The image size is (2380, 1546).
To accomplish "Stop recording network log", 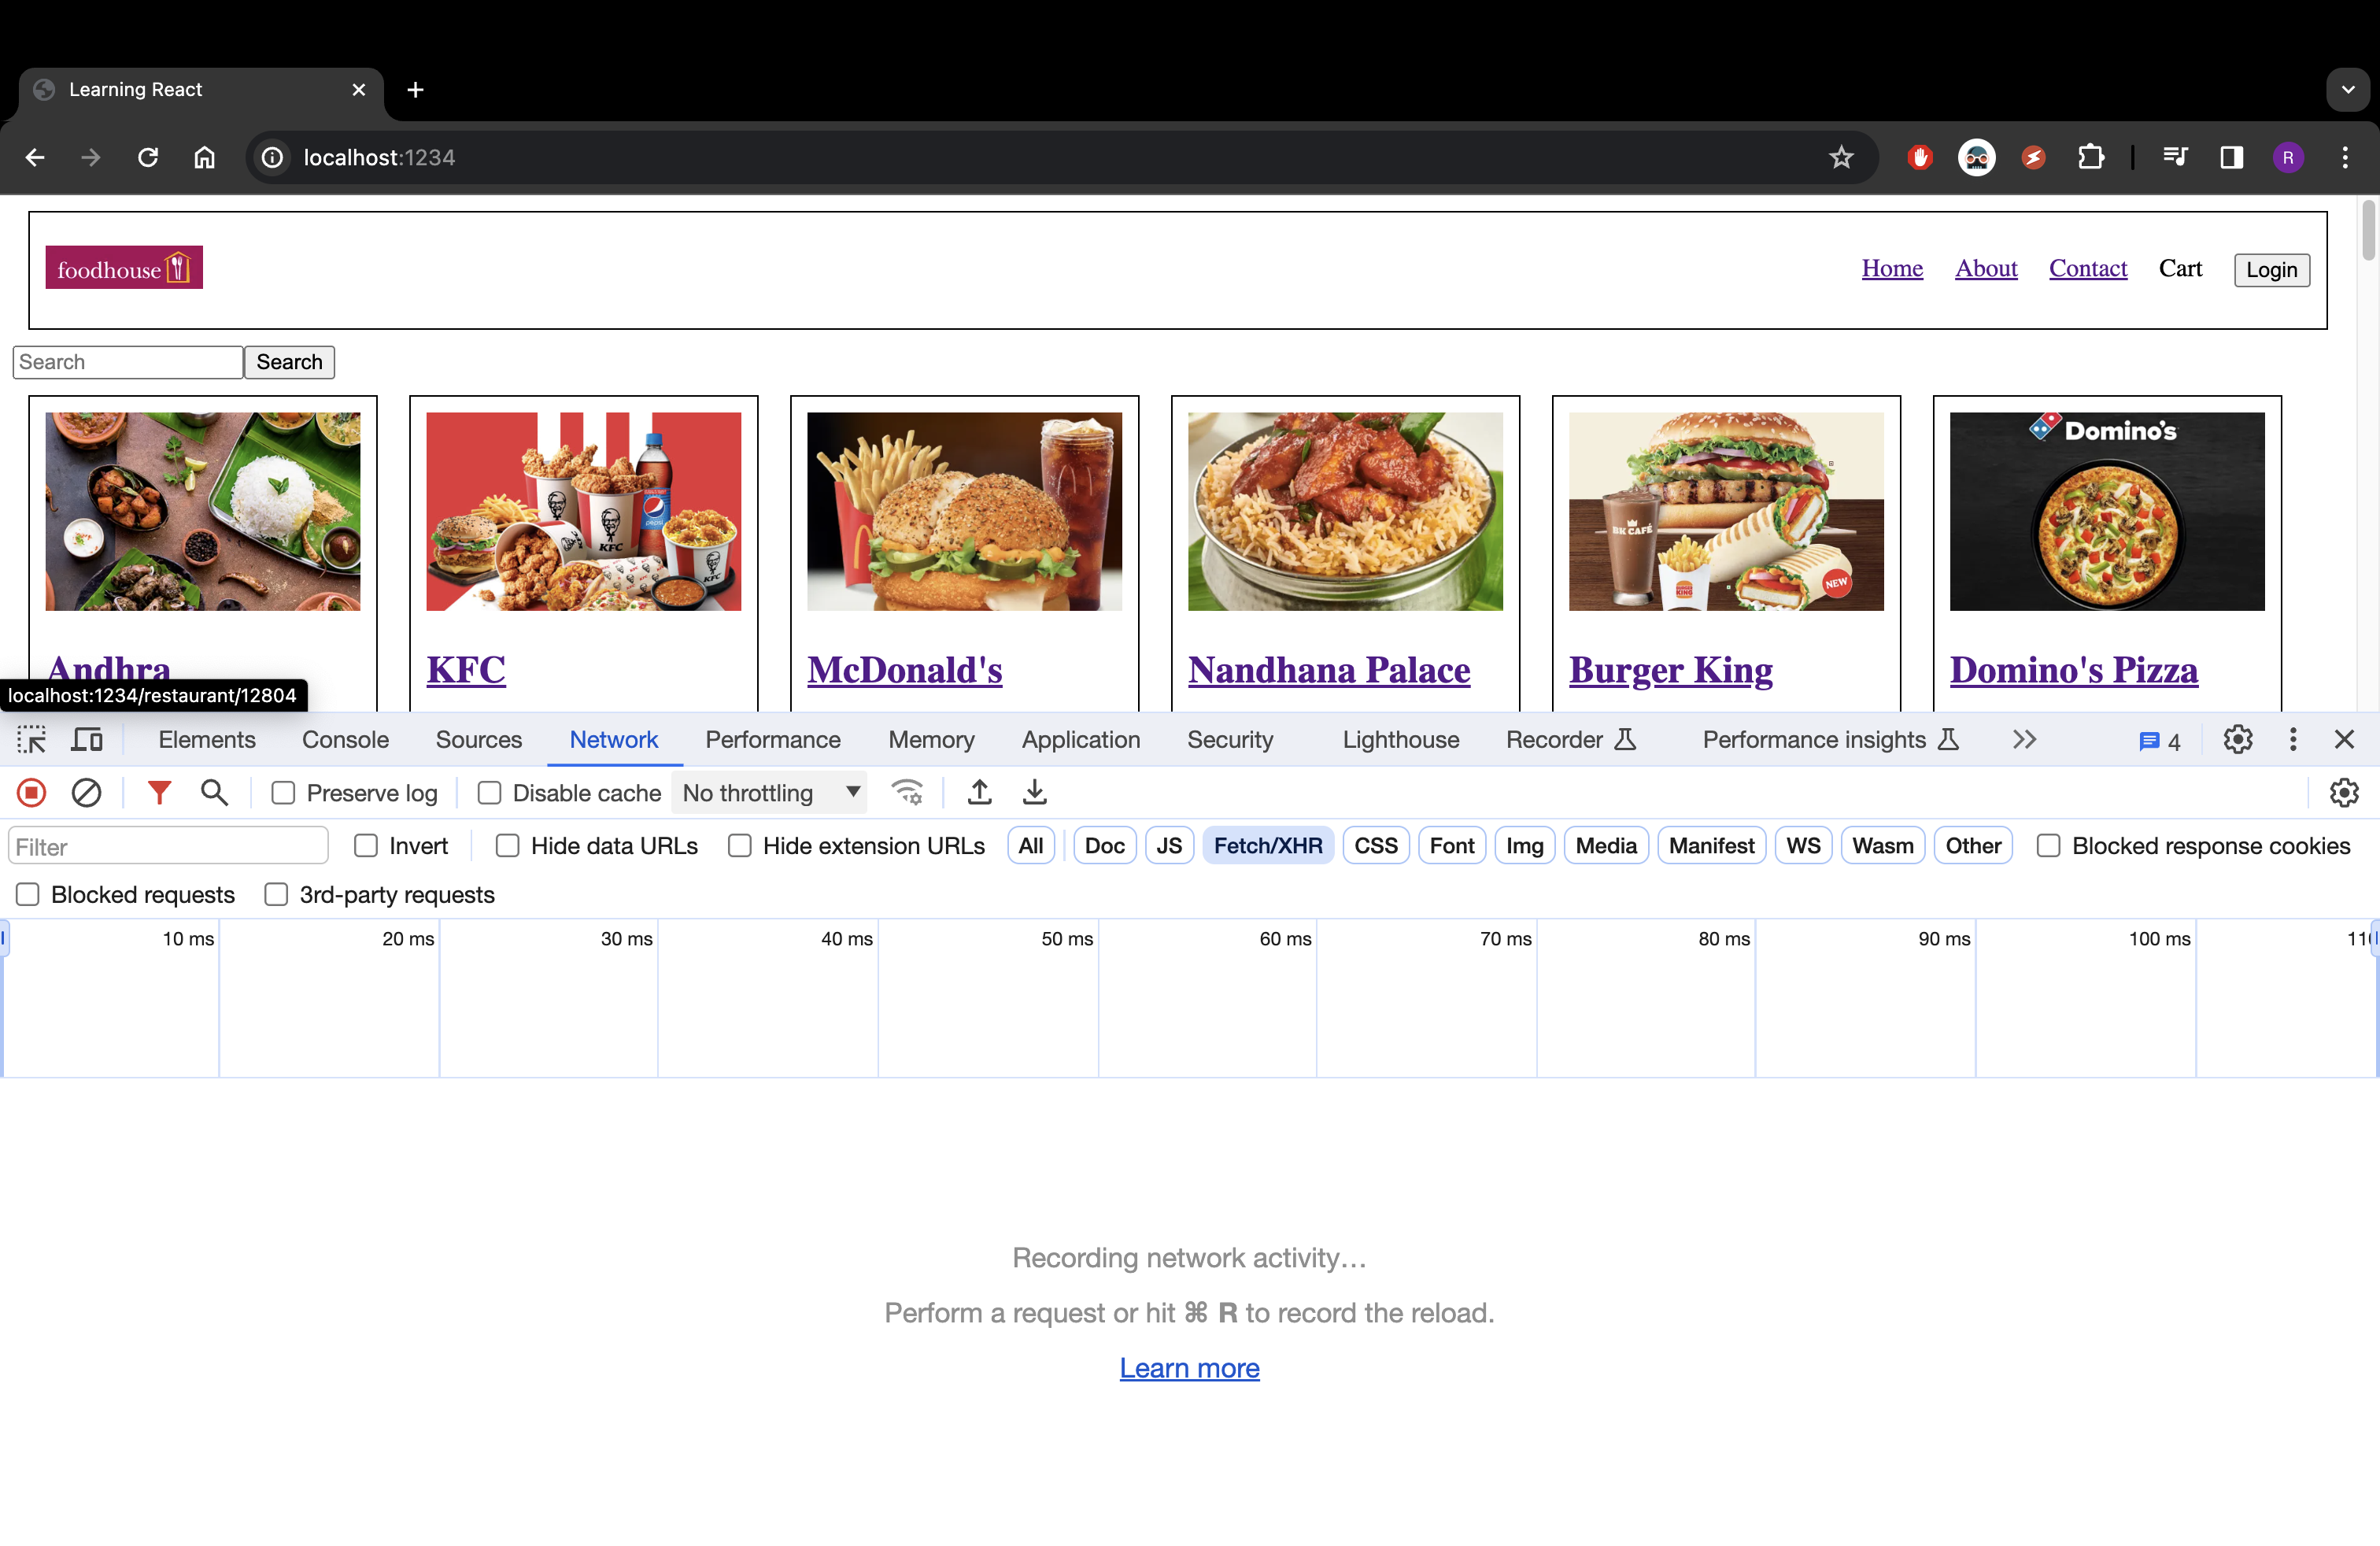I will (32, 793).
